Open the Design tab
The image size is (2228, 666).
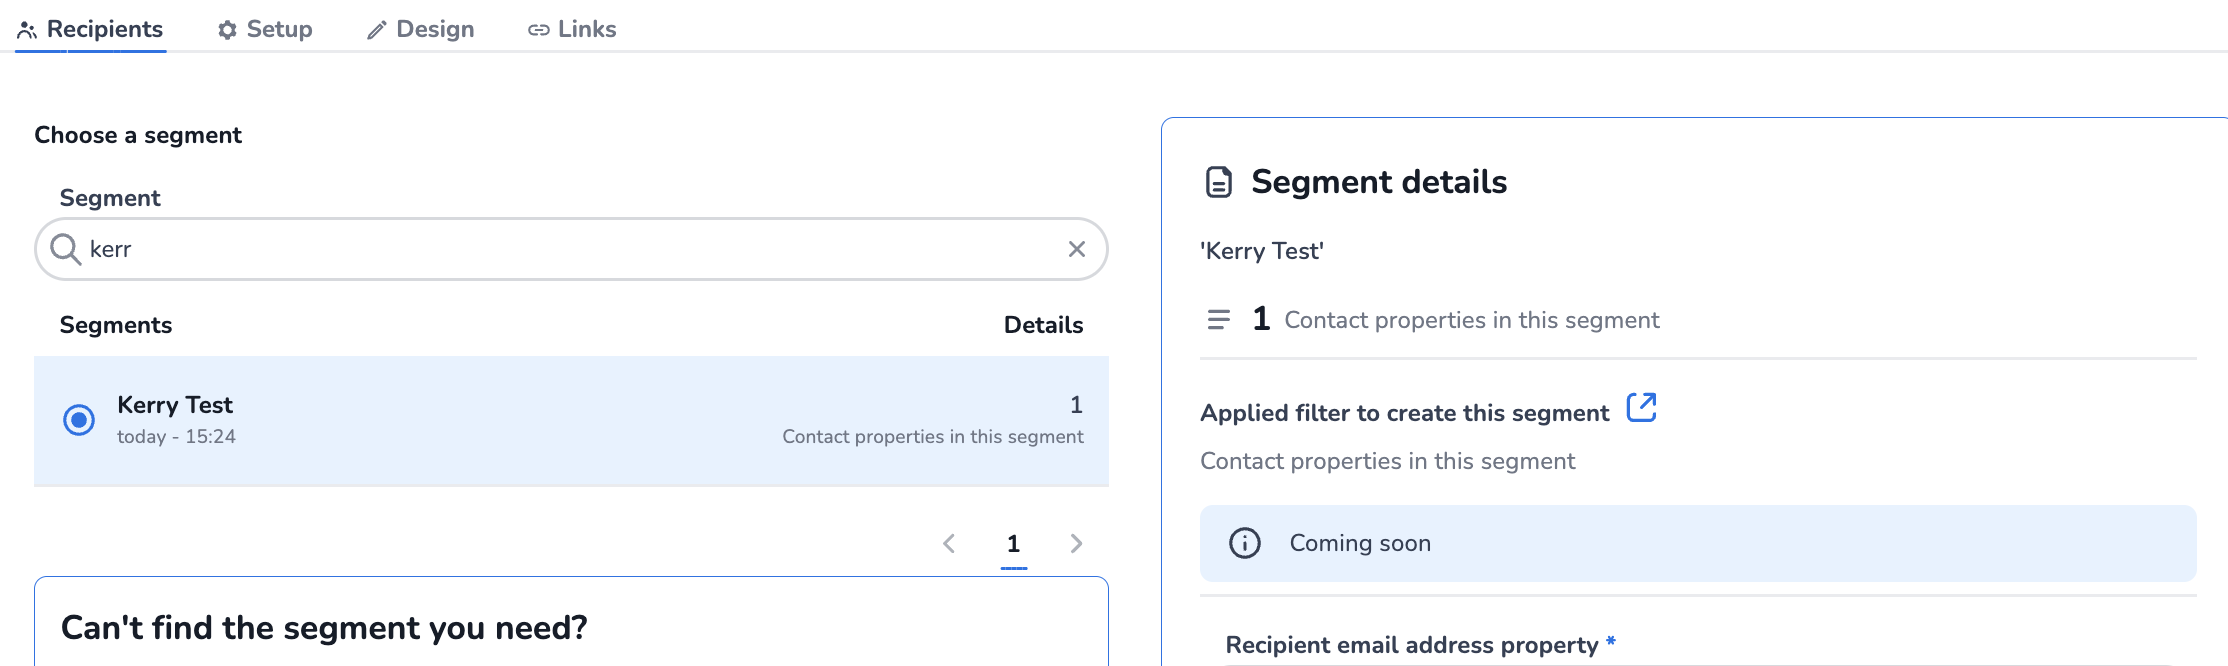[420, 29]
